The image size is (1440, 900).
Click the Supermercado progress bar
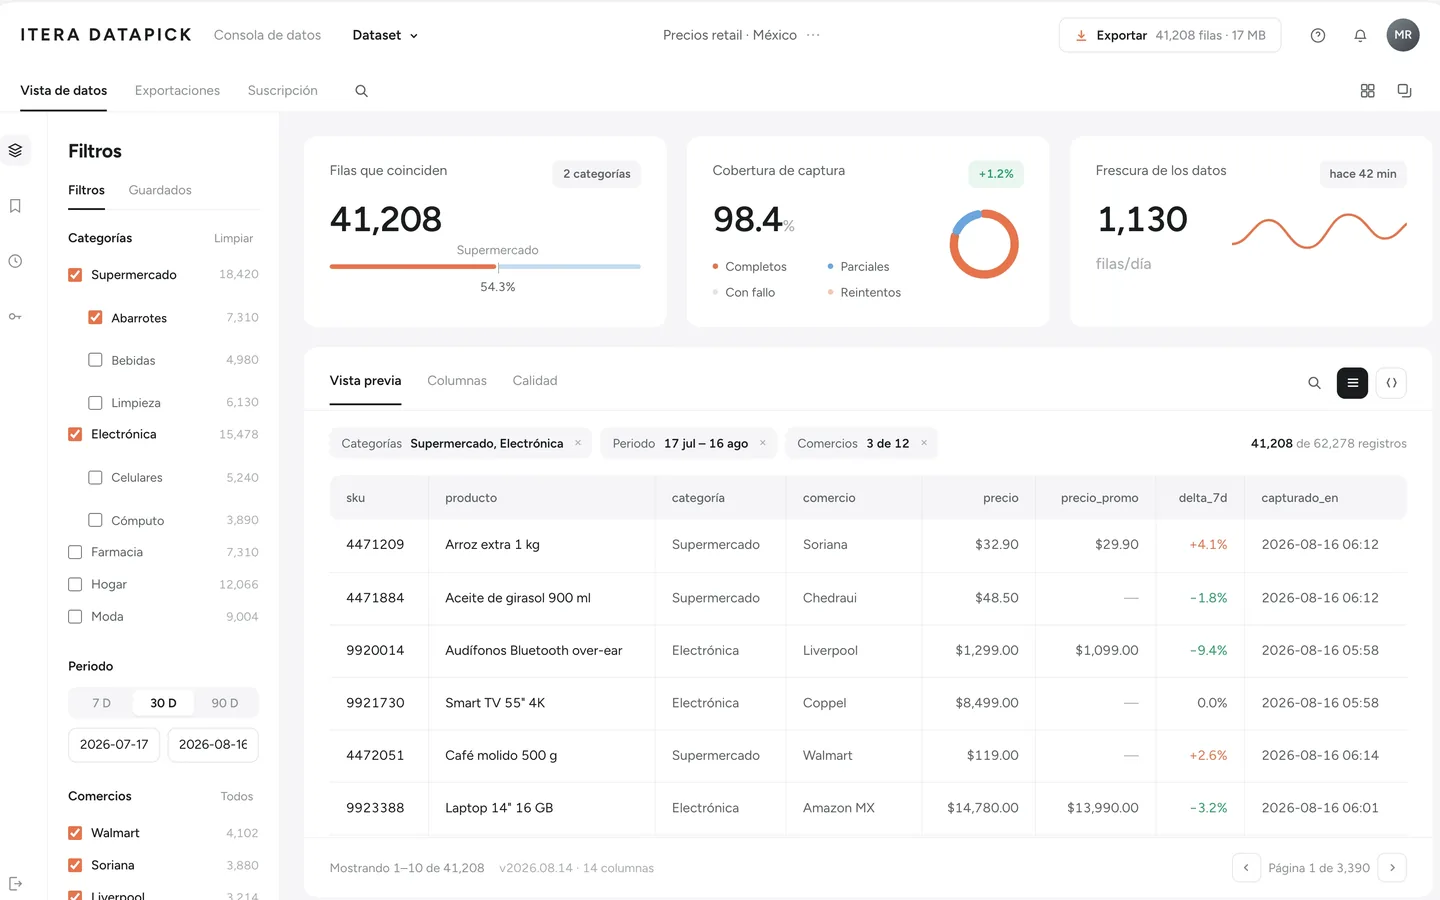click(485, 267)
